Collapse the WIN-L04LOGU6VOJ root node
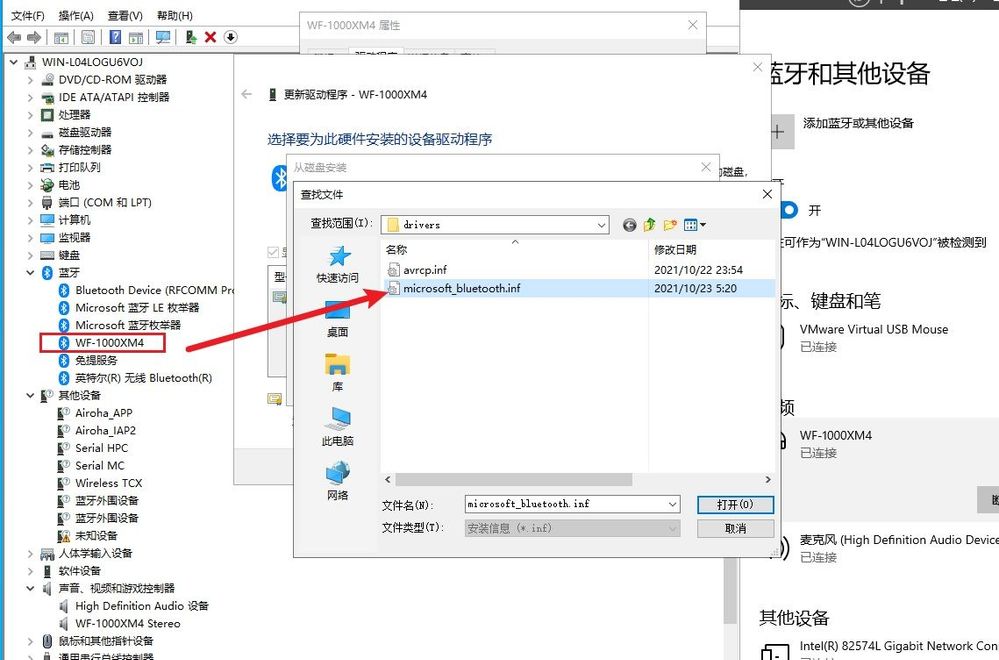Screen dimensions: 999x660 (13, 62)
